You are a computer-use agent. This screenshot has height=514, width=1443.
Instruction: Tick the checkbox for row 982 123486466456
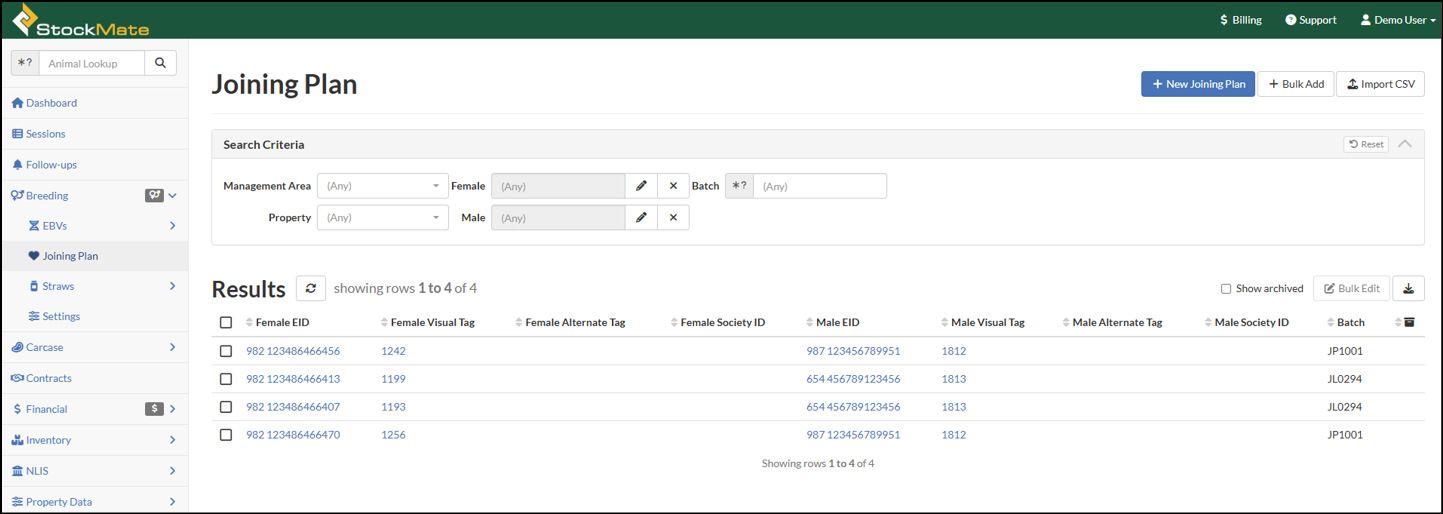pos(226,351)
